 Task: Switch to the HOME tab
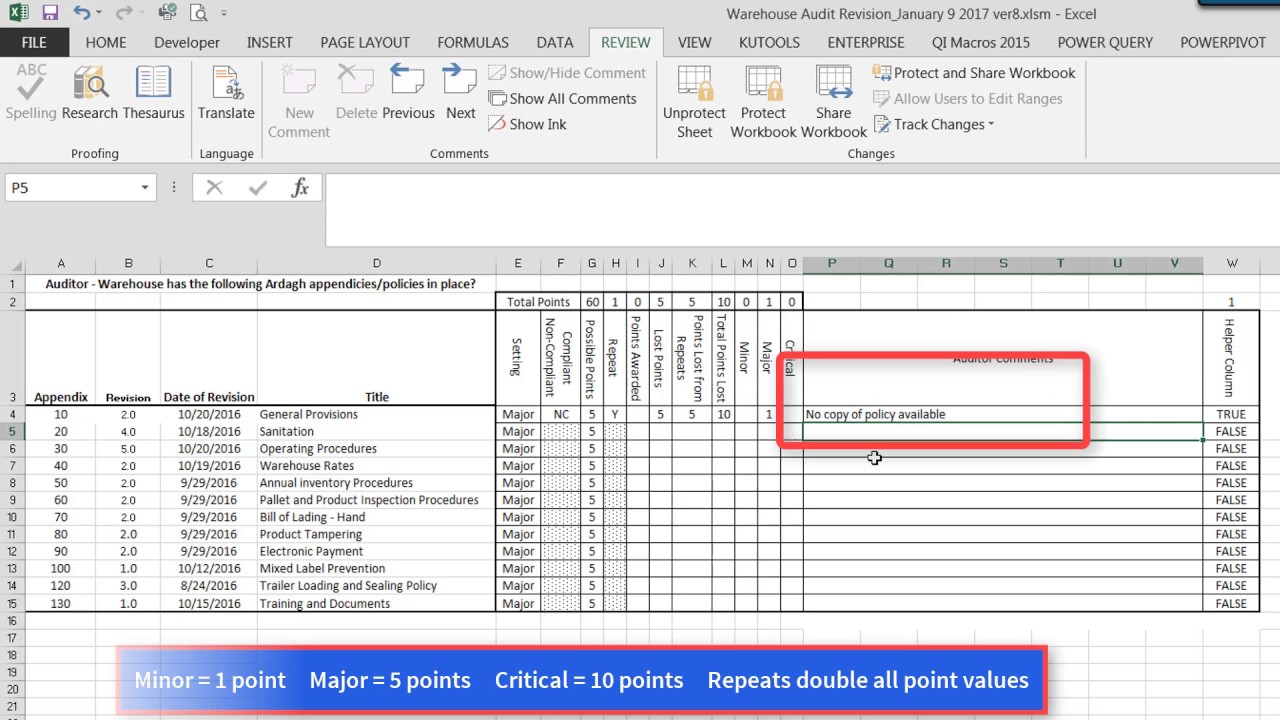(x=106, y=43)
